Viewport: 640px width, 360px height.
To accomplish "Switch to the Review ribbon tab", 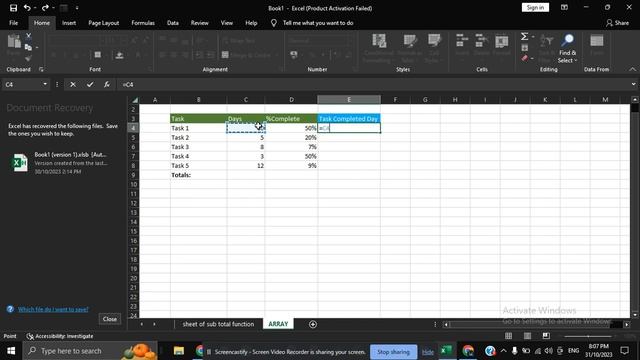I will (200, 23).
